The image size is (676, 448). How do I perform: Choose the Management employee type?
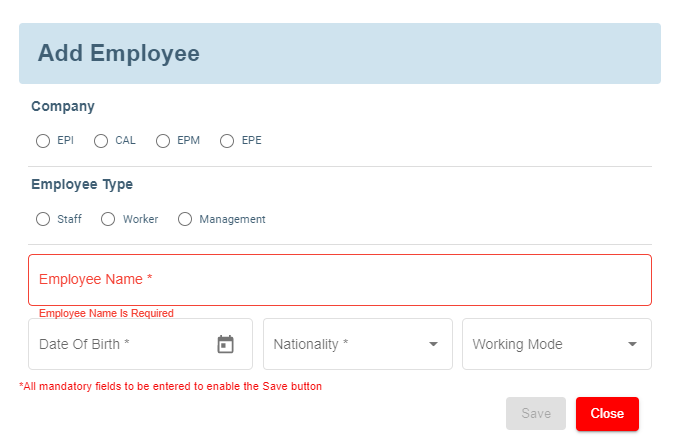[185, 219]
